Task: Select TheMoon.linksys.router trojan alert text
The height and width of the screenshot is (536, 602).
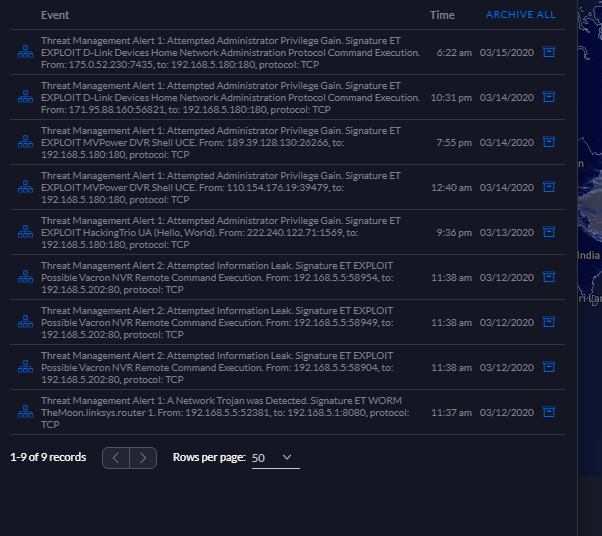Action: pyautogui.click(x=225, y=412)
